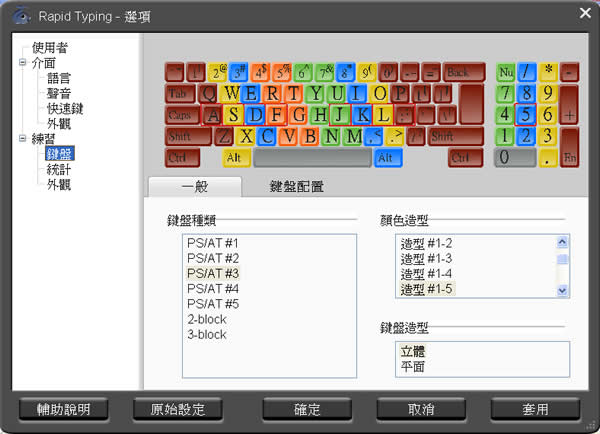Choose keyboard type PS/AT #1
600x434 pixels.
213,243
